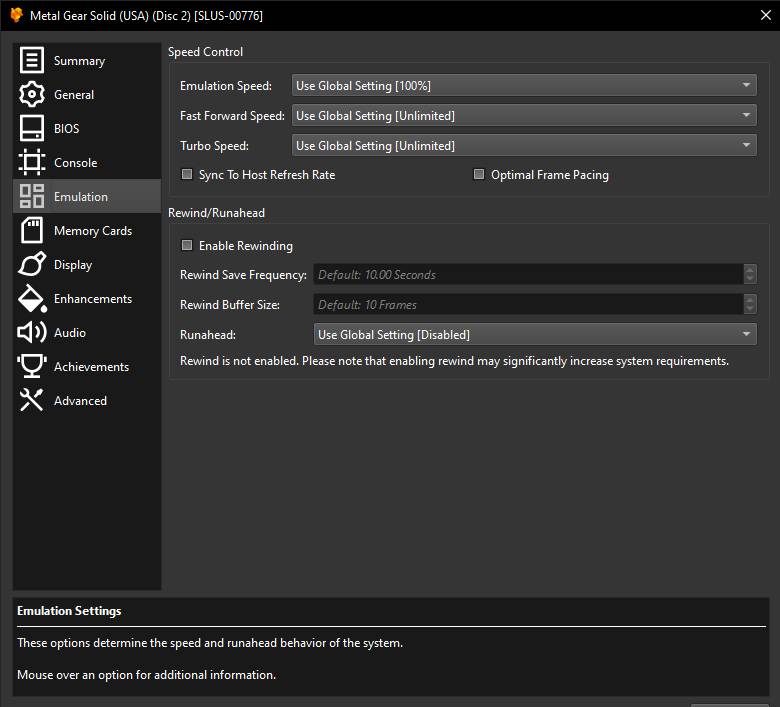Click the Advanced tools icon
The width and height of the screenshot is (780, 707).
point(32,400)
